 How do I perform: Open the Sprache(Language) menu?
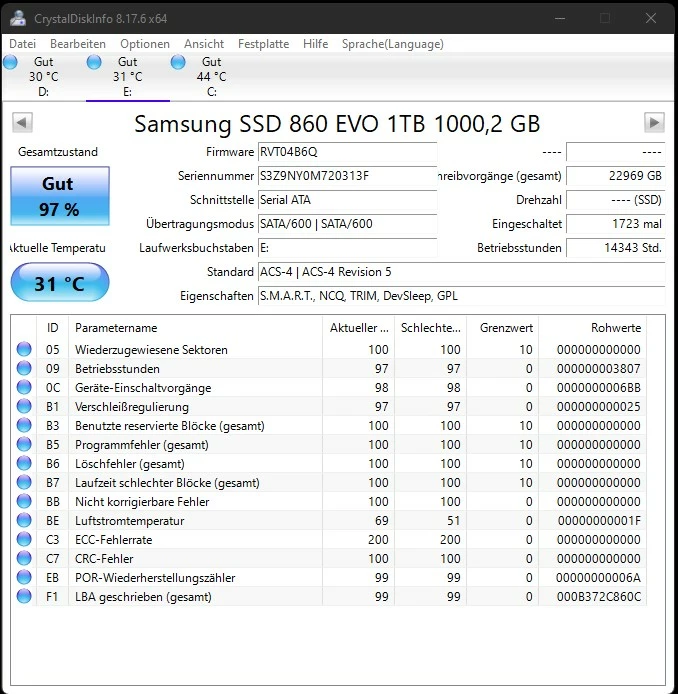pyautogui.click(x=393, y=44)
